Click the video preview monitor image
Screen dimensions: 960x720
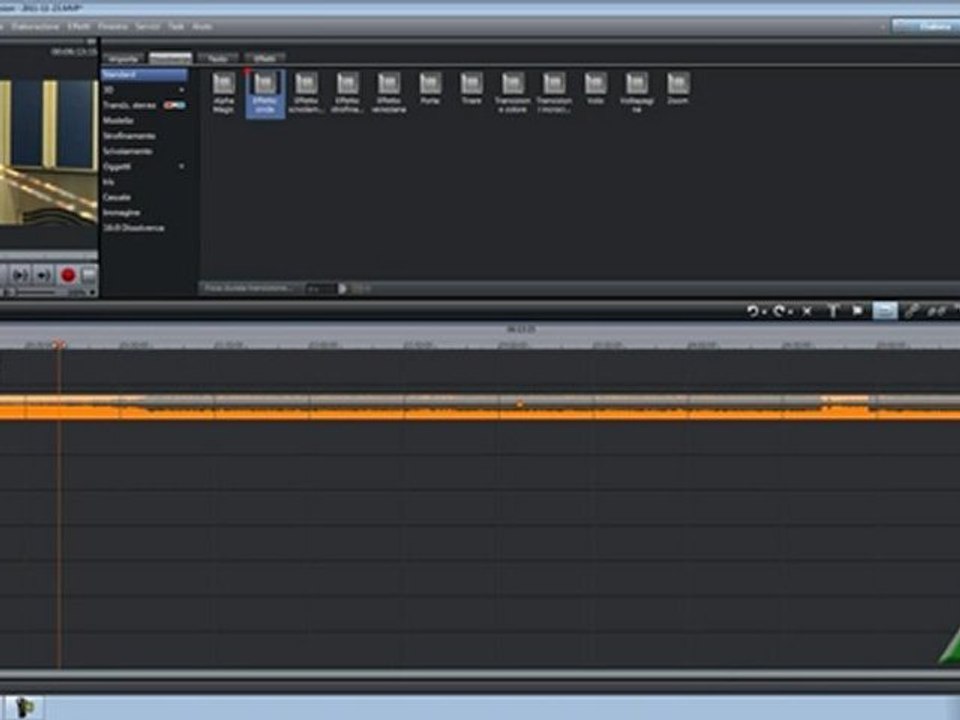coord(49,152)
